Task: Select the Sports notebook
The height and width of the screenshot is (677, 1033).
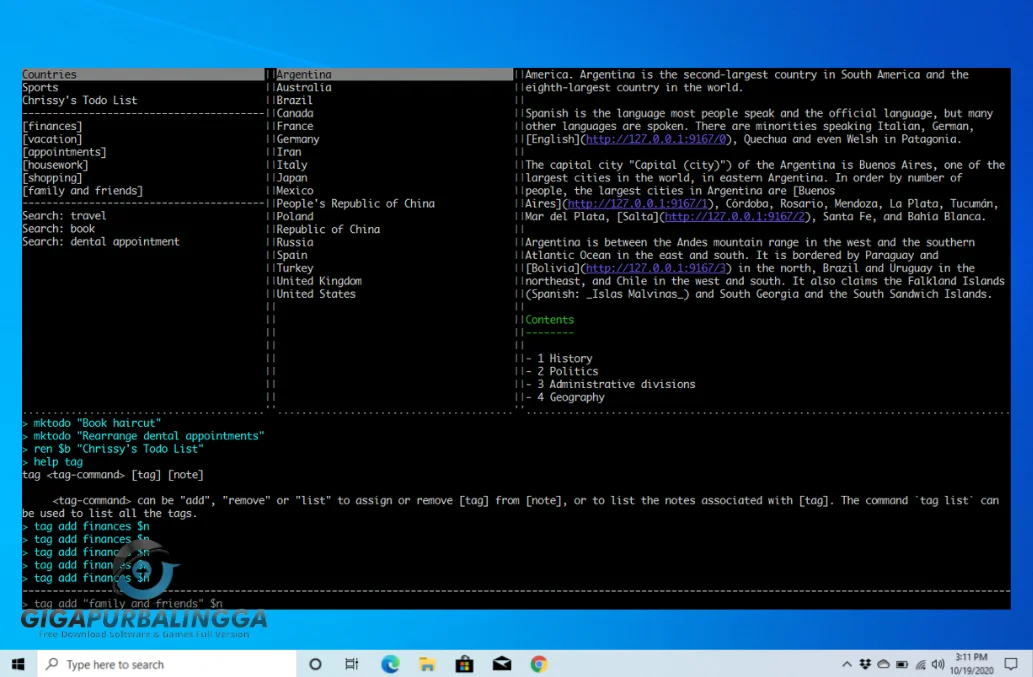Action: point(40,88)
